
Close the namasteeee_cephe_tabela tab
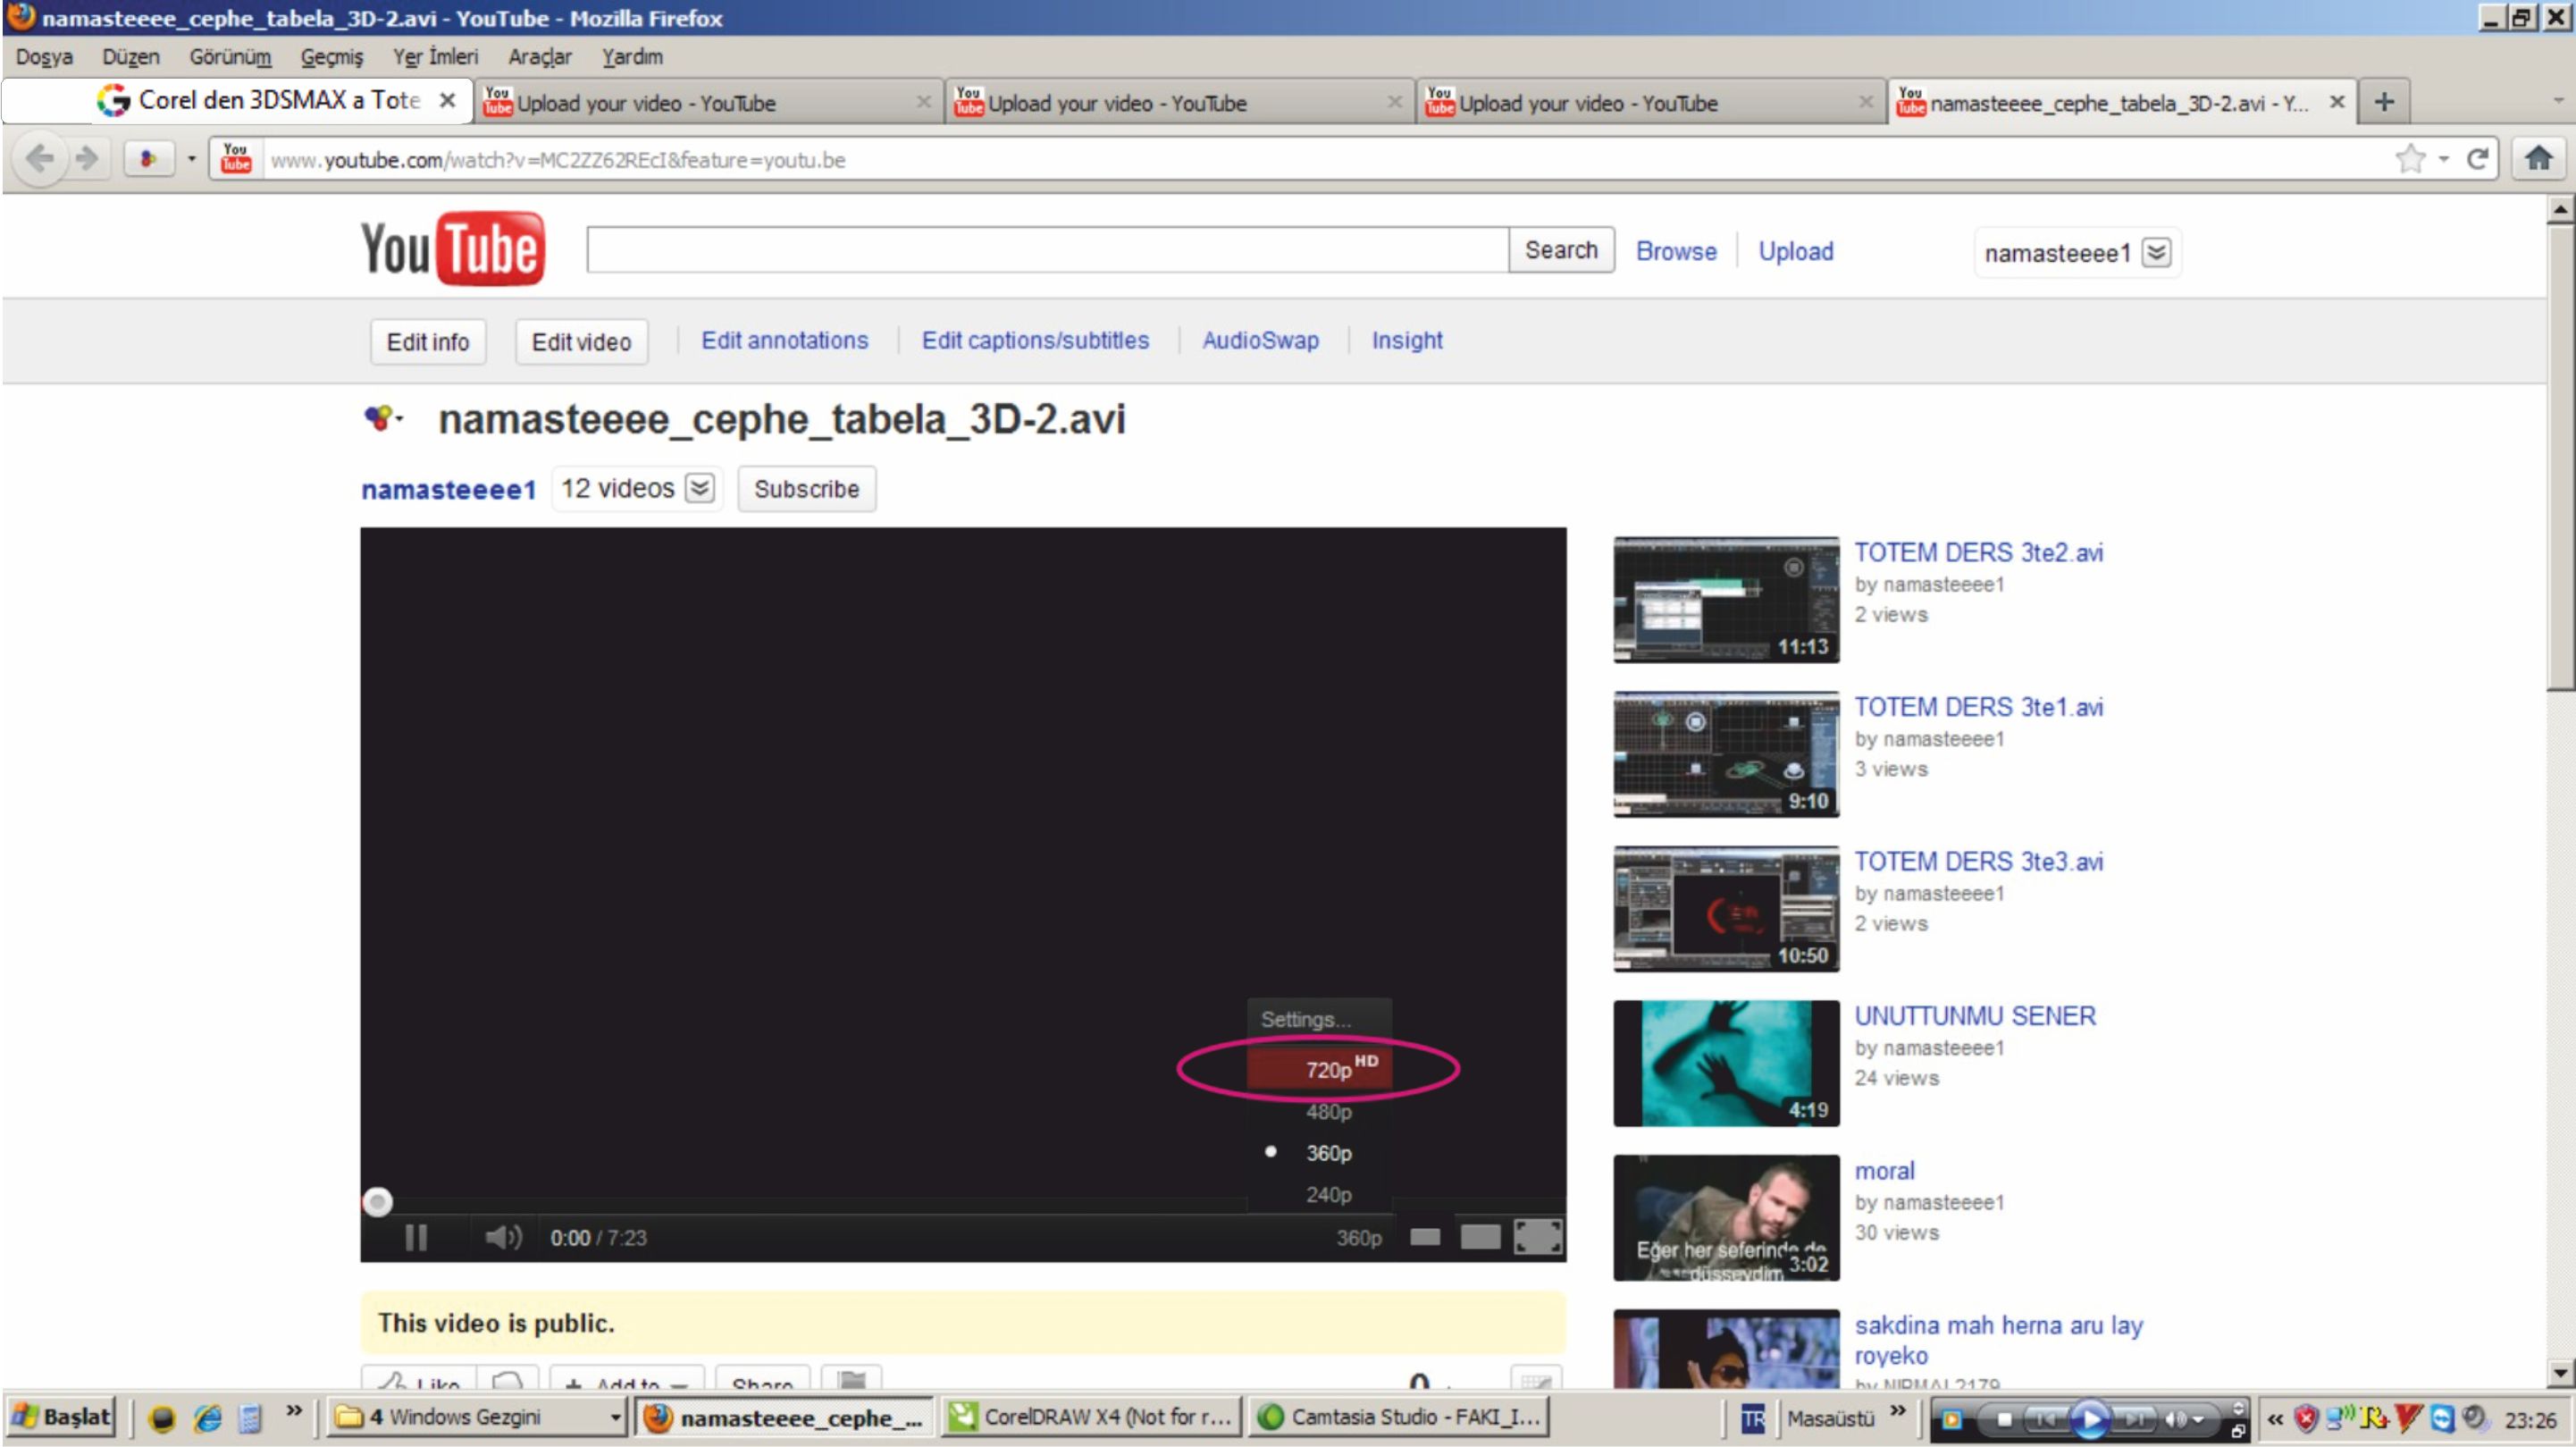point(2337,101)
